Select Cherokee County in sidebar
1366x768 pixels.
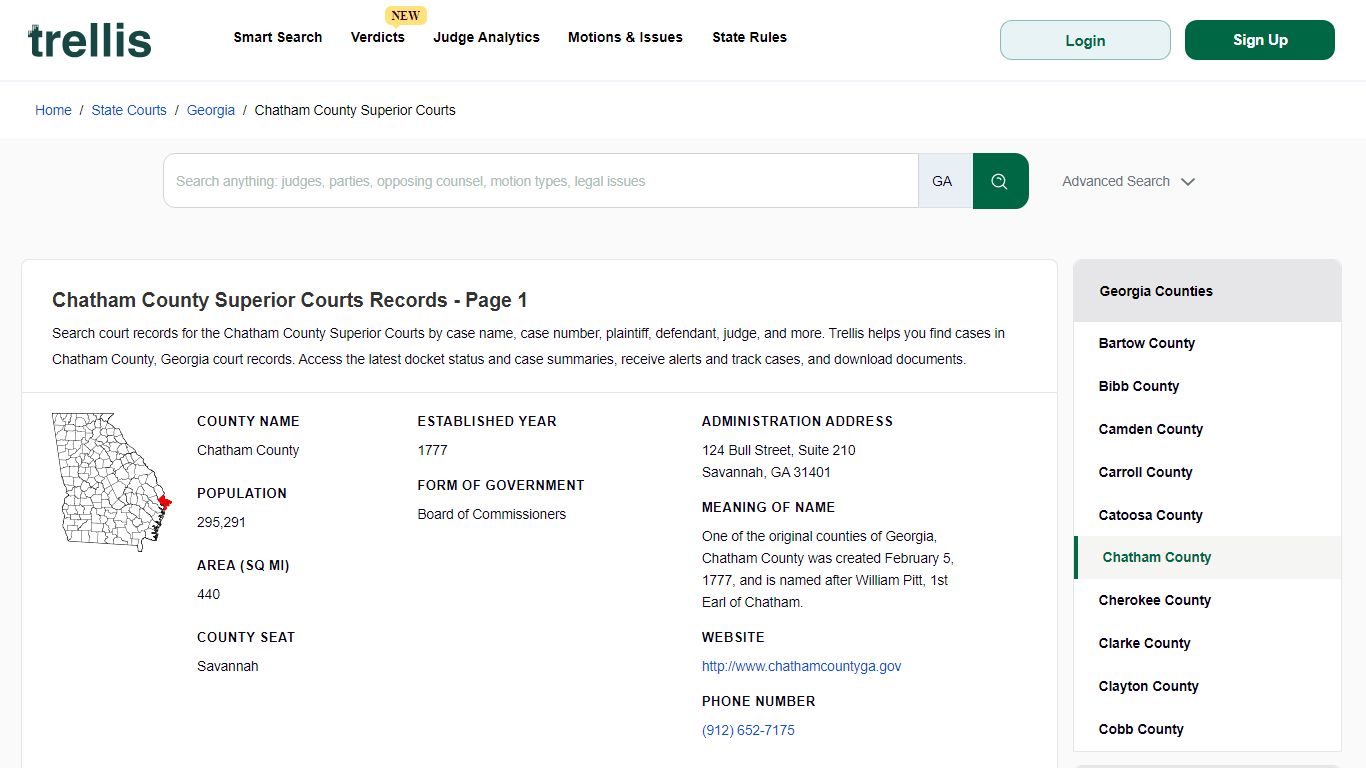point(1207,600)
